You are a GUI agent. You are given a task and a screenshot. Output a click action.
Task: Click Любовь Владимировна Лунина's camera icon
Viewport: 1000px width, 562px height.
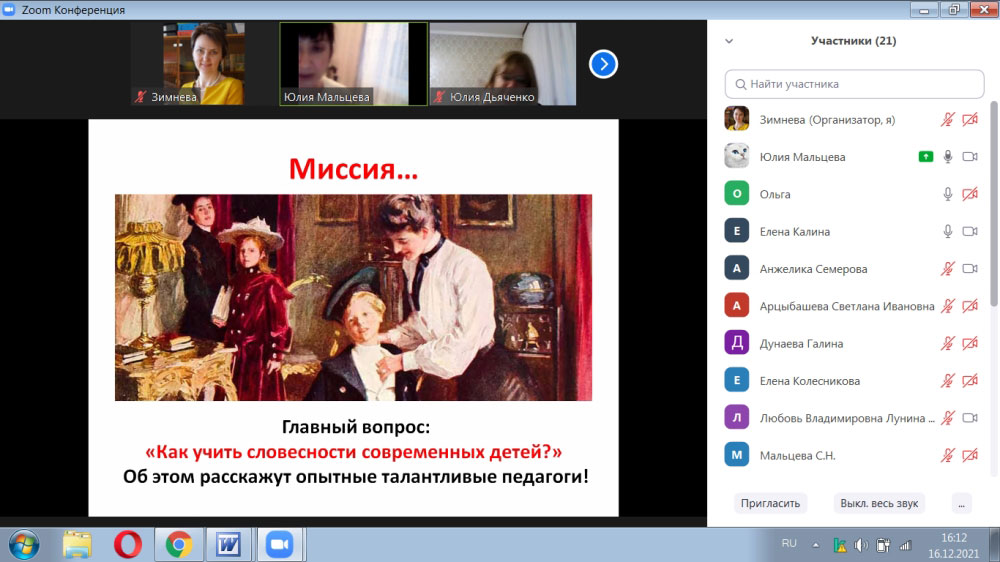click(970, 418)
